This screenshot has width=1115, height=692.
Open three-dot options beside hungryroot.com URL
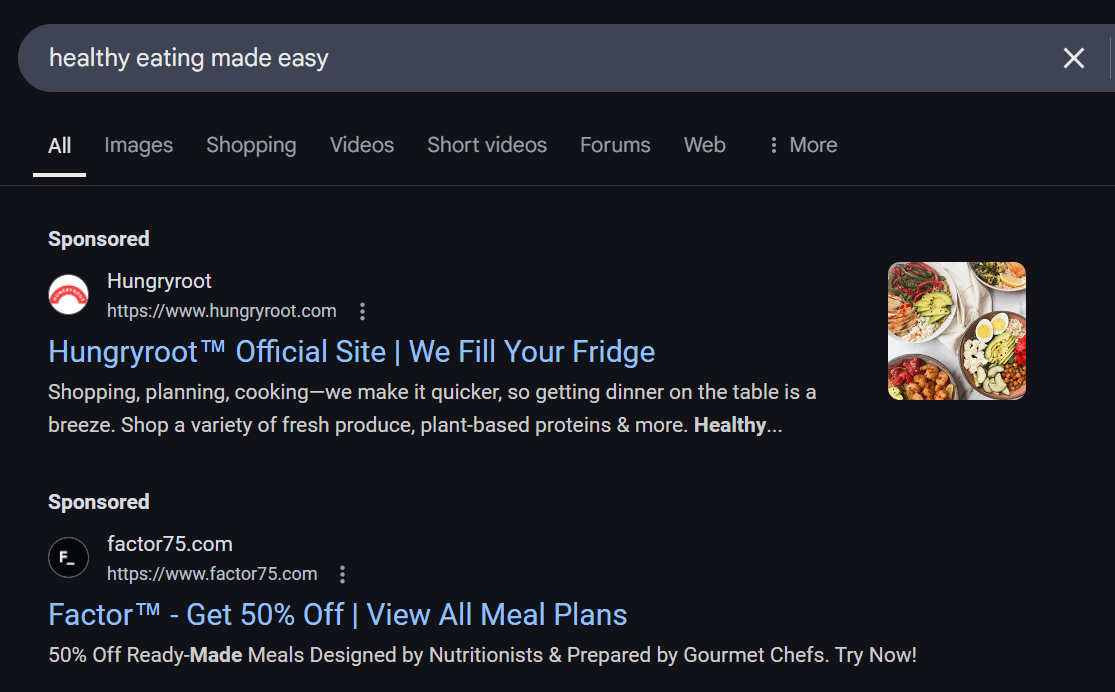(x=363, y=311)
